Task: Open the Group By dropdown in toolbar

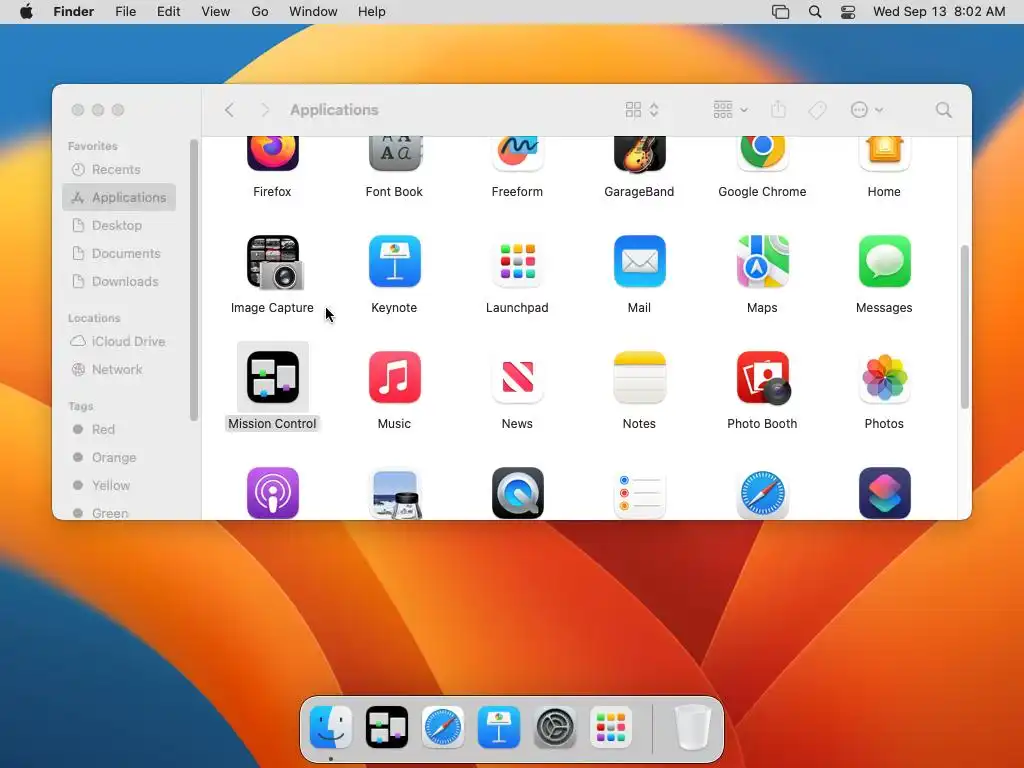Action: [730, 110]
